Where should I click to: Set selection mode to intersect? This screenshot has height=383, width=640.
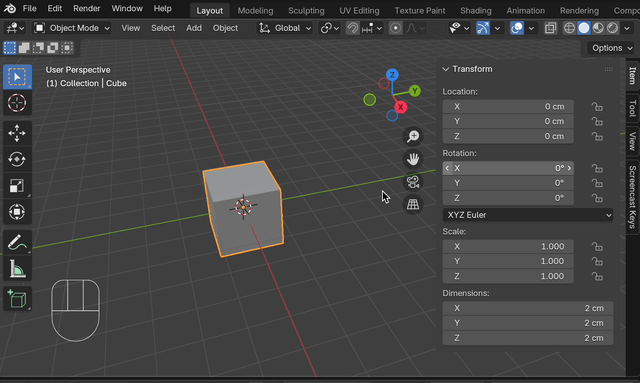(x=67, y=48)
